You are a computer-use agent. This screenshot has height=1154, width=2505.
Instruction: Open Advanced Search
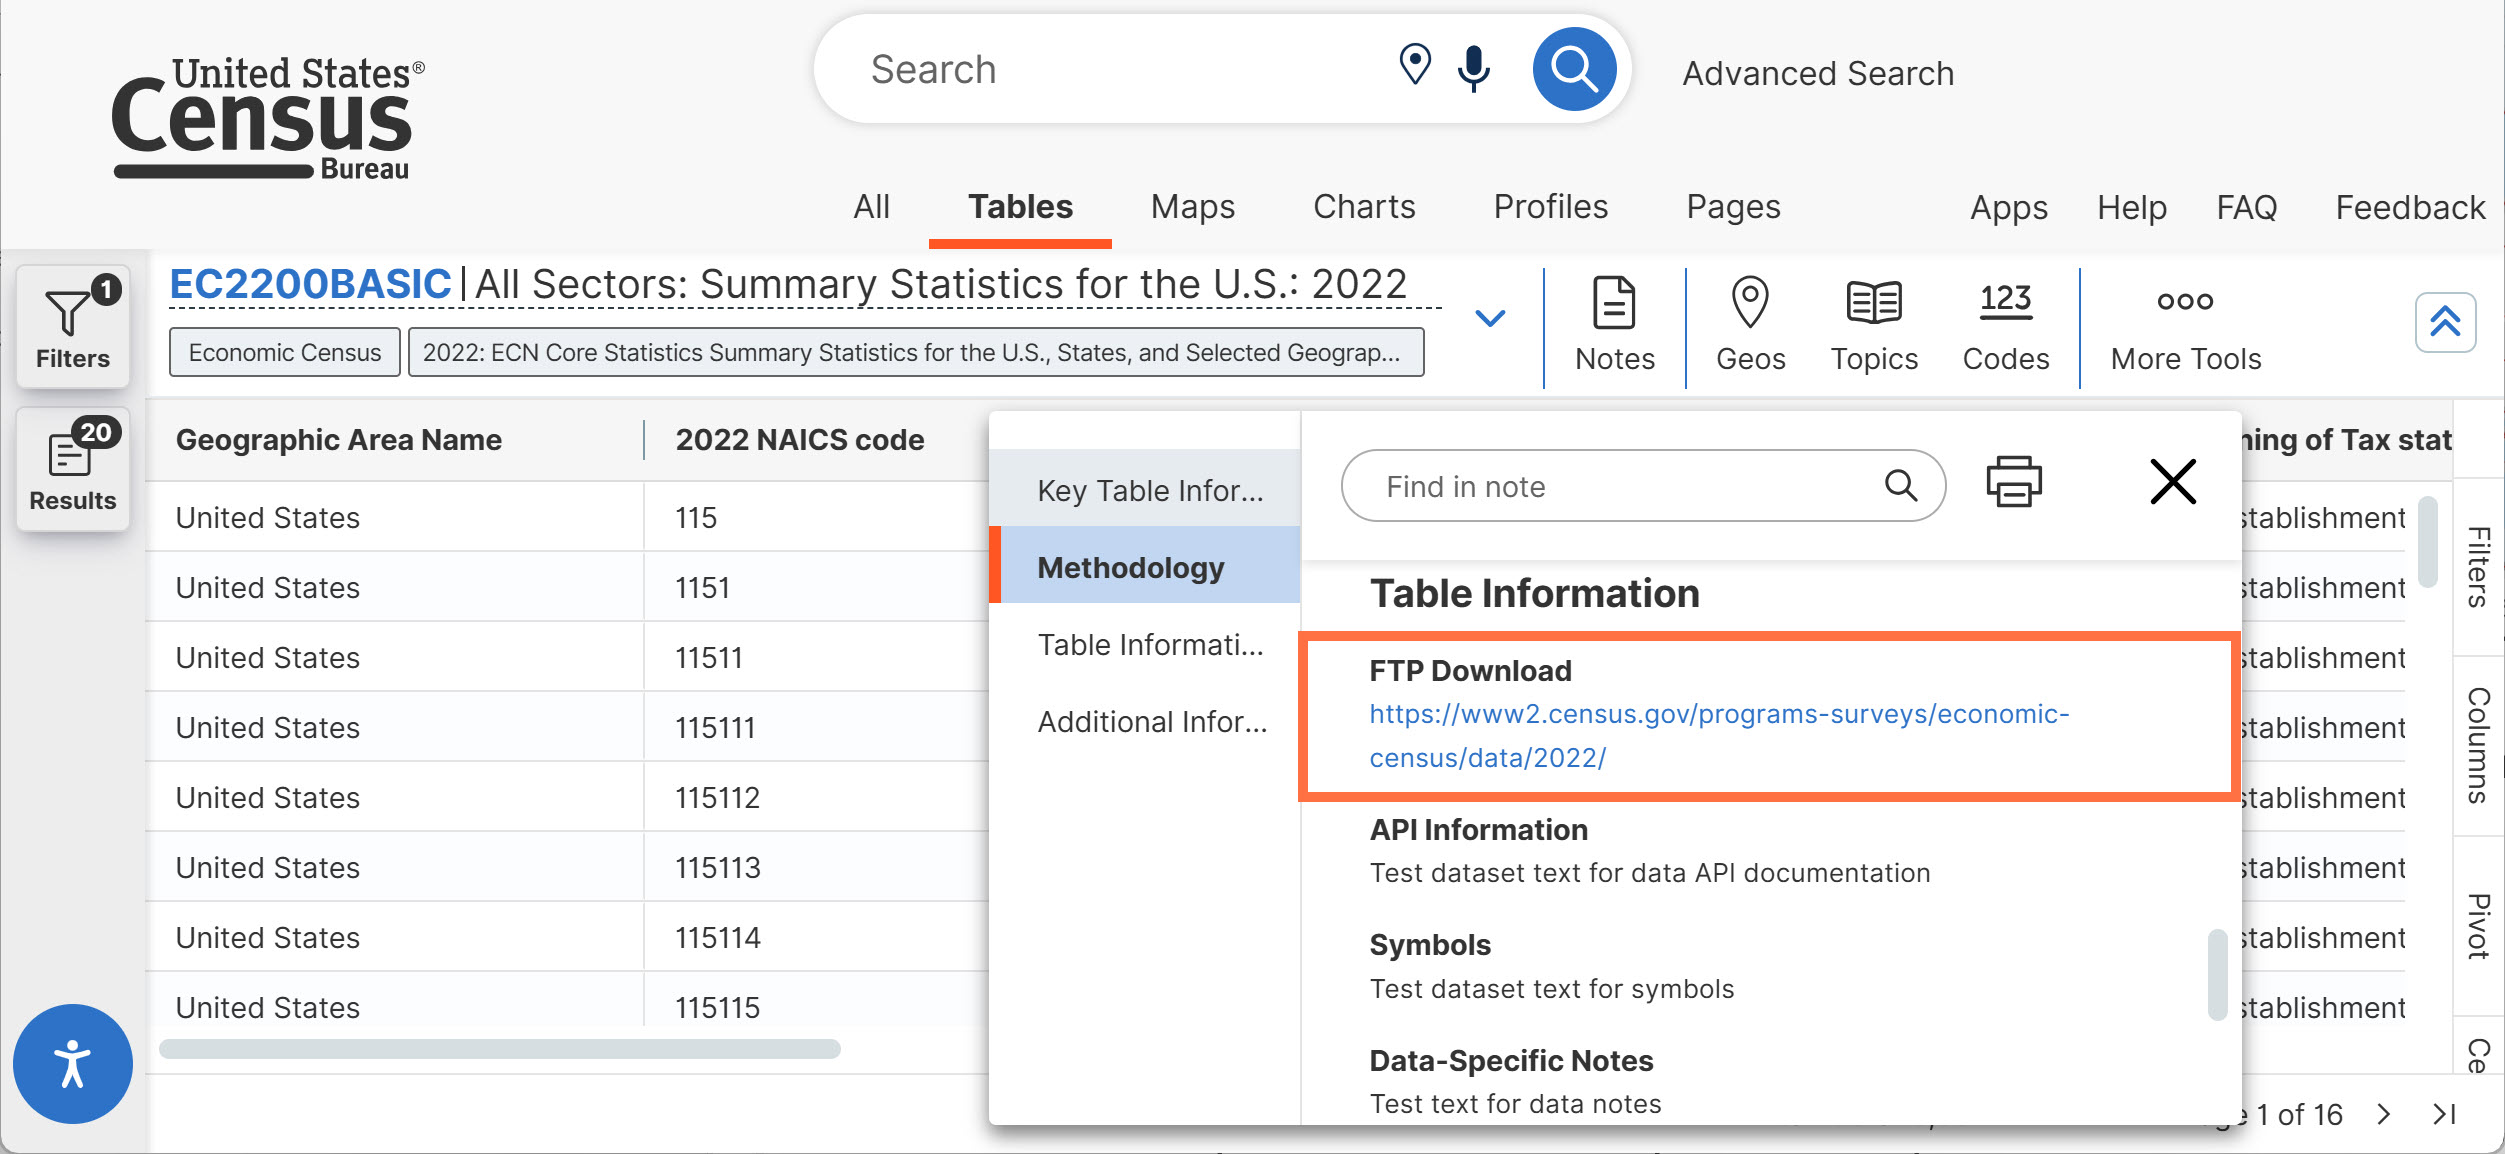click(x=1817, y=73)
